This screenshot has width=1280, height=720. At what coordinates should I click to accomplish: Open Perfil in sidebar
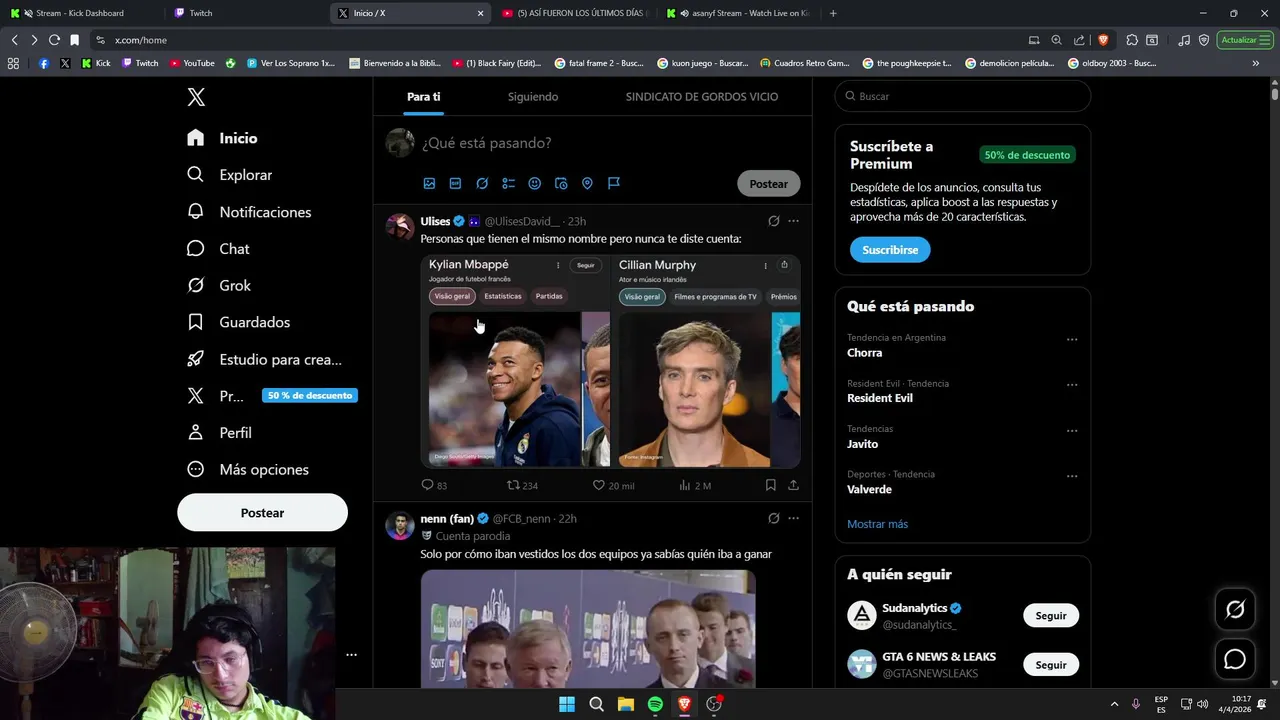click(219, 433)
